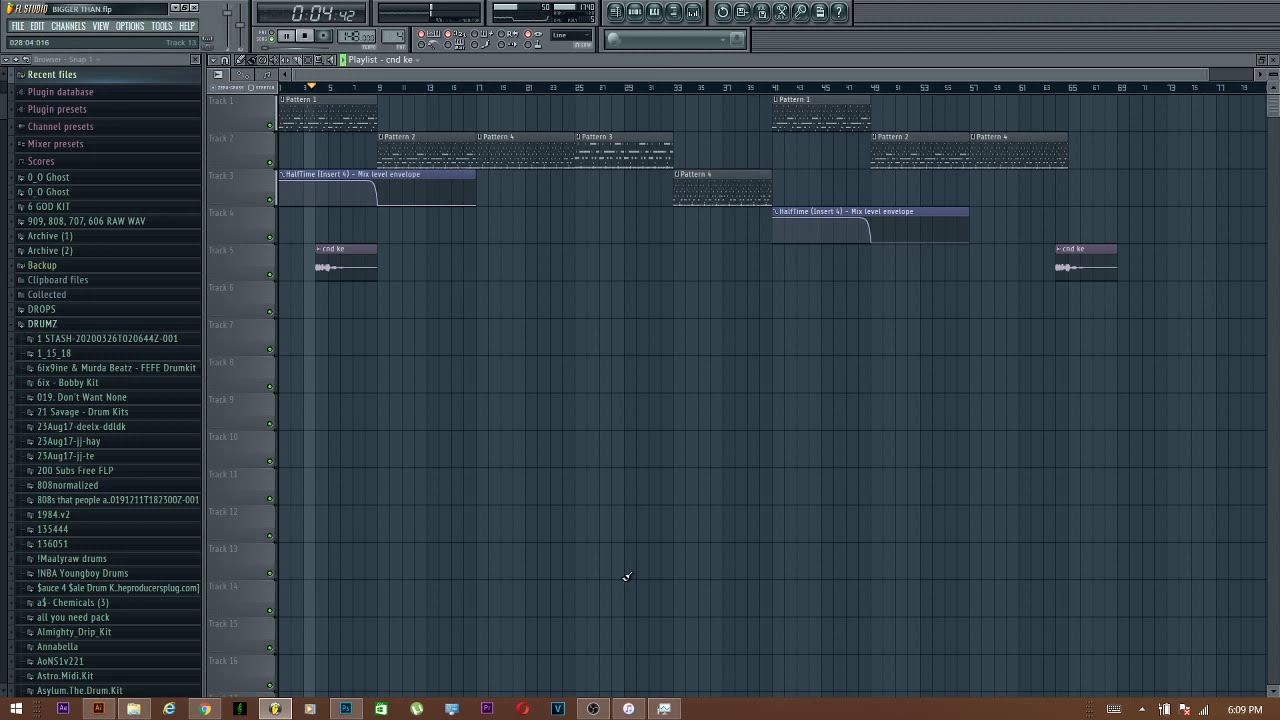
Task: Open the audio editor scissors icon
Action: coord(781,12)
